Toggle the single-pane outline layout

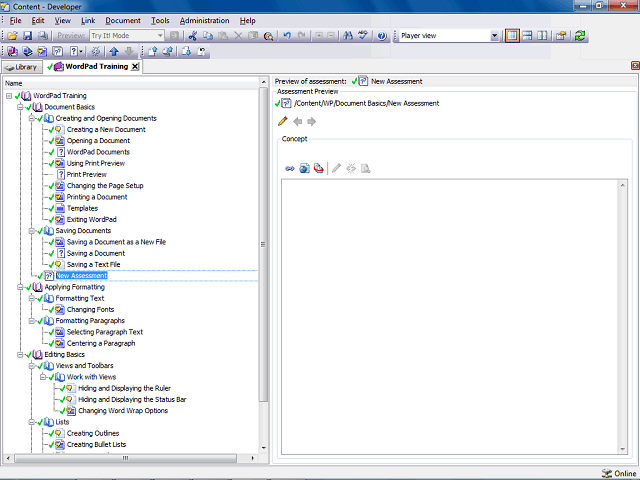pos(512,36)
